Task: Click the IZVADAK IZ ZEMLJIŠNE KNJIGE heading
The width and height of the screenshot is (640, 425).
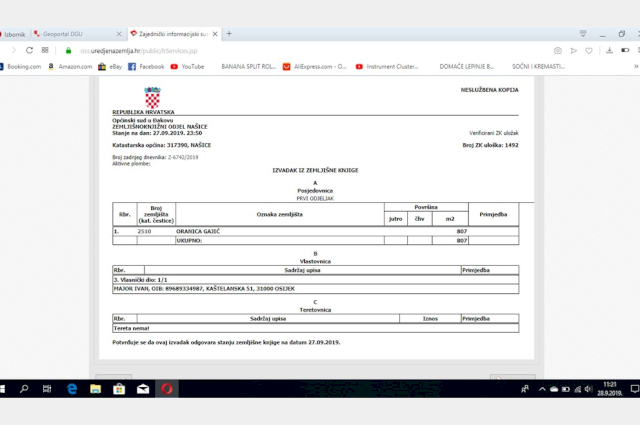Action: click(315, 170)
